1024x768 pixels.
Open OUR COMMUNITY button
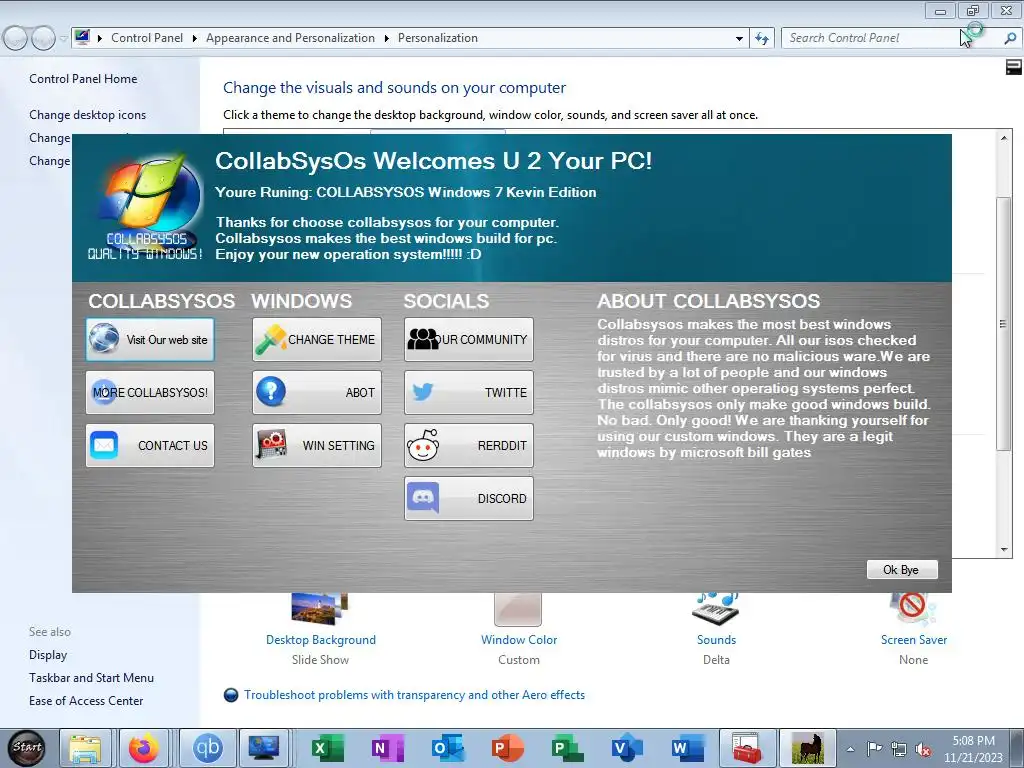469,340
